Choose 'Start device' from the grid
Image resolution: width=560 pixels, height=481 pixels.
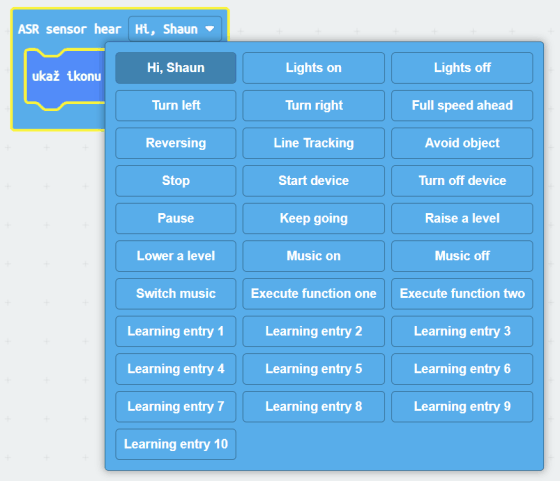[314, 181]
